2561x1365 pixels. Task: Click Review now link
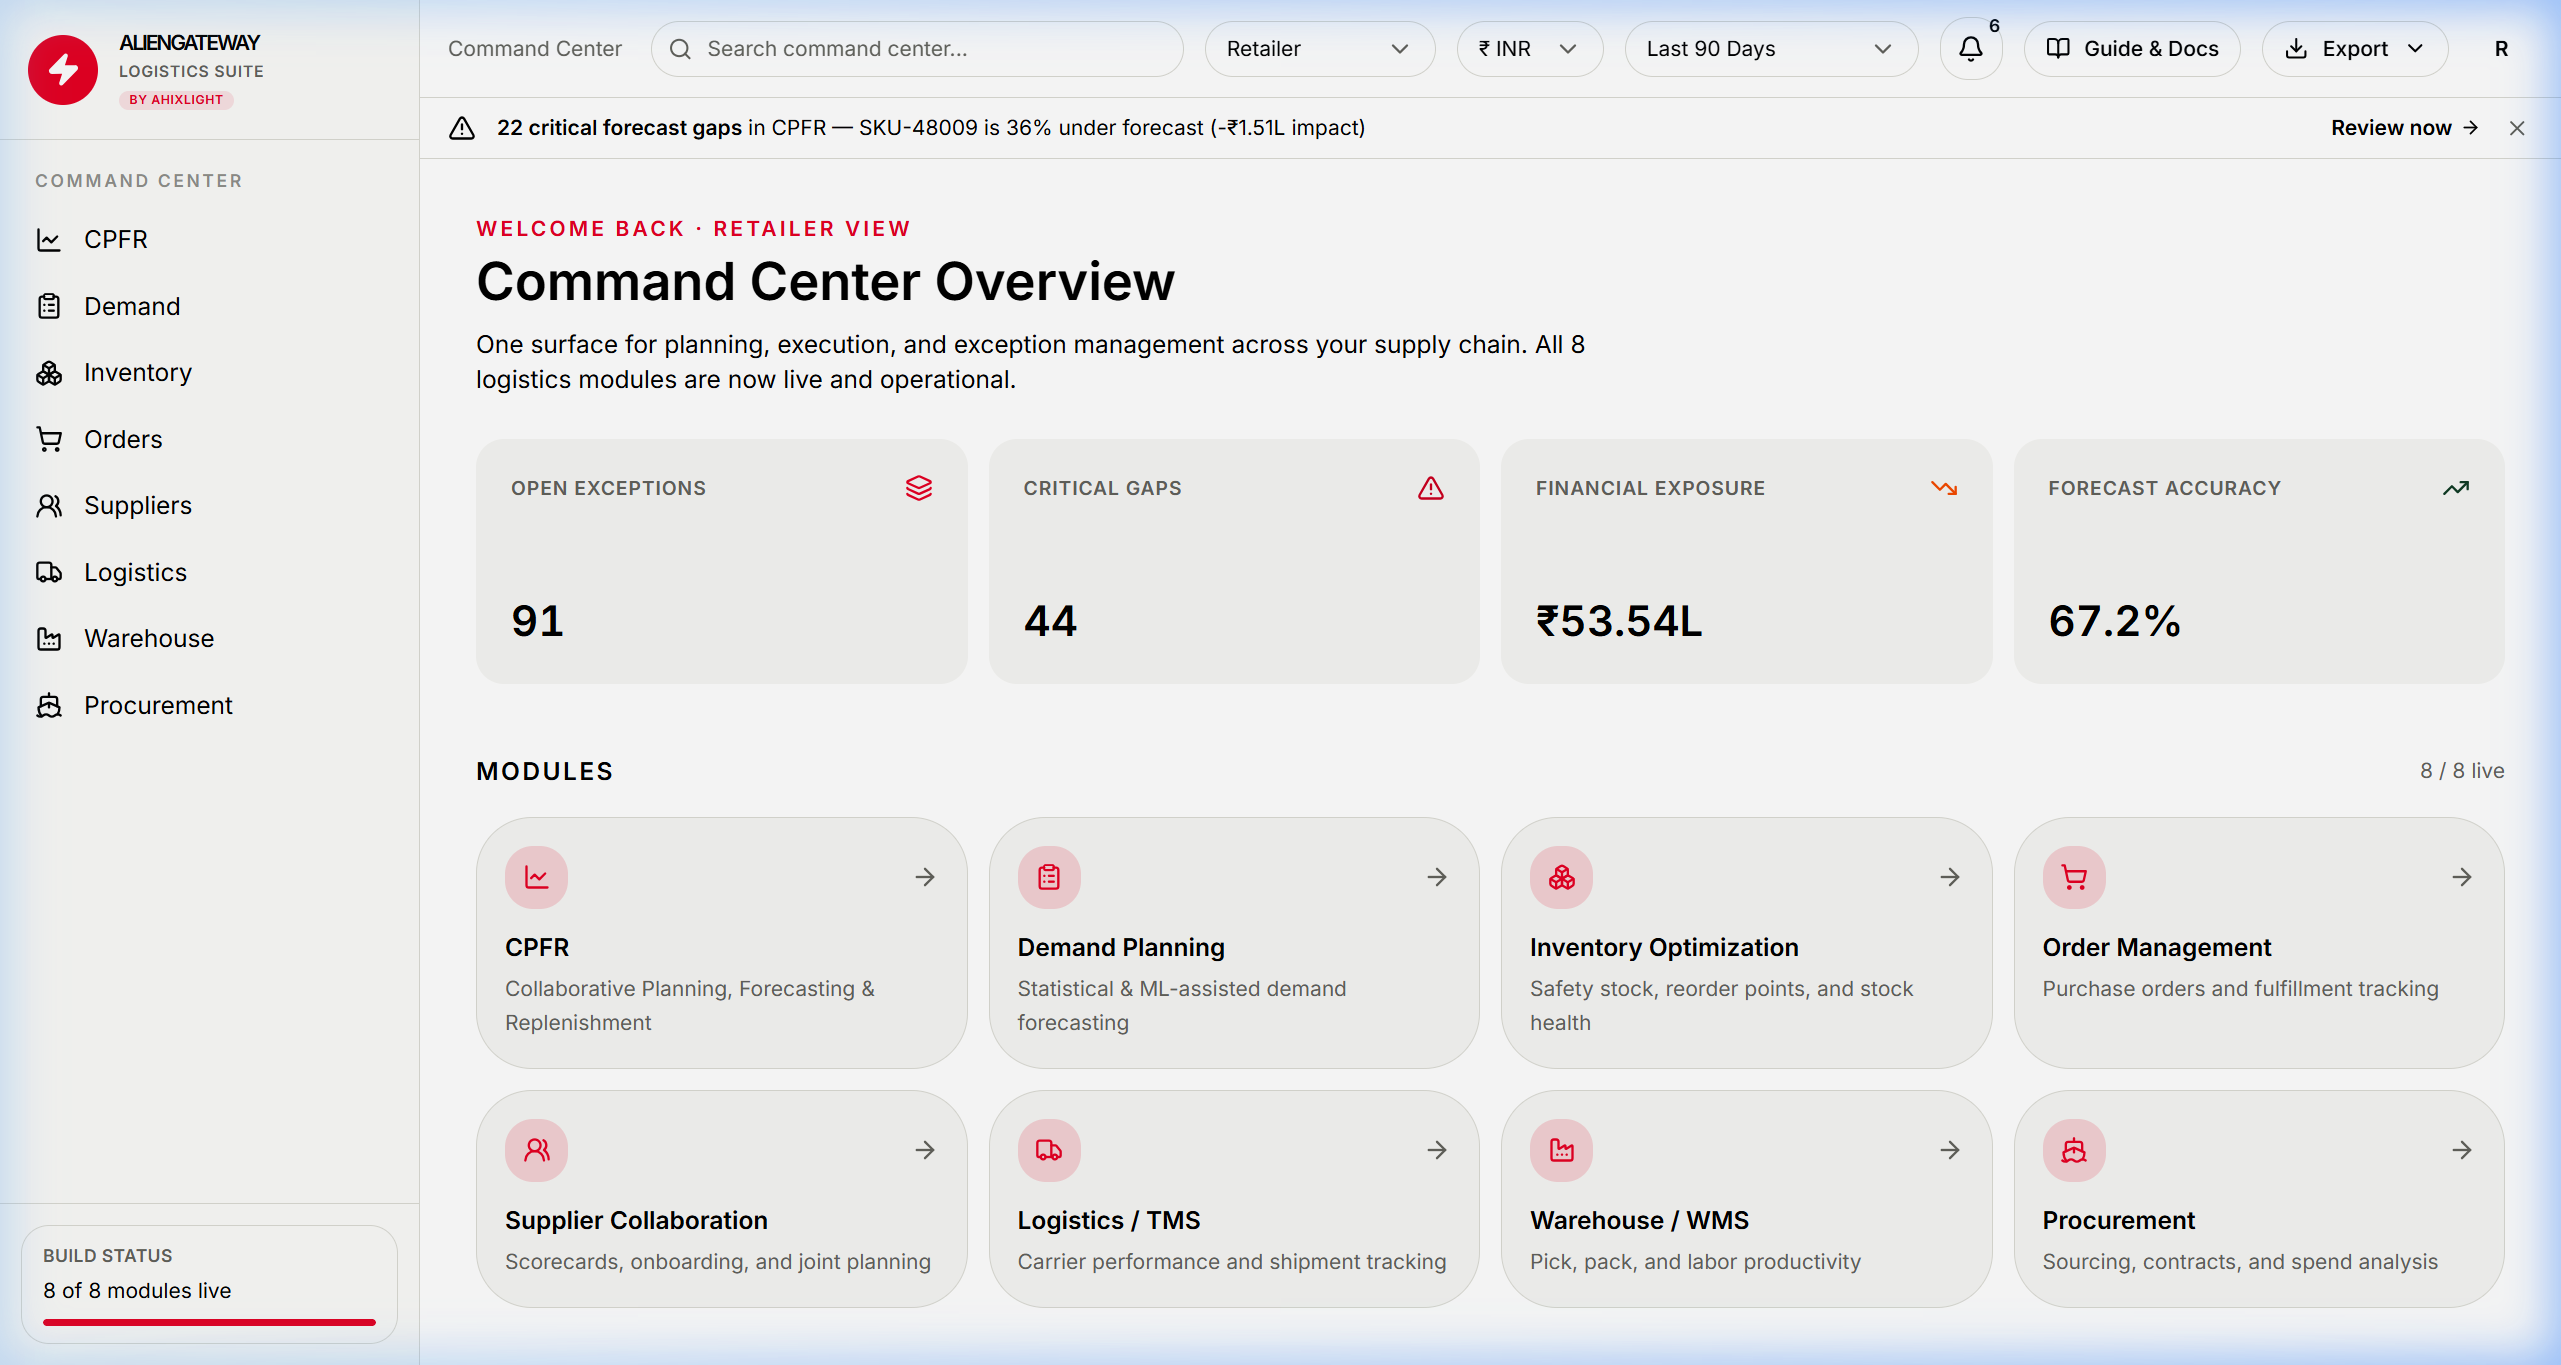pos(2404,128)
